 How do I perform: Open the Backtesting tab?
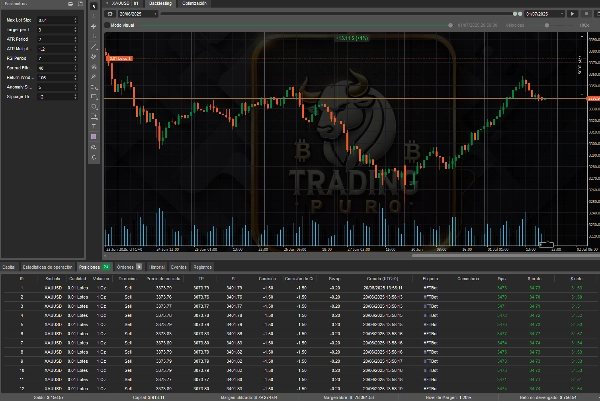pos(160,4)
